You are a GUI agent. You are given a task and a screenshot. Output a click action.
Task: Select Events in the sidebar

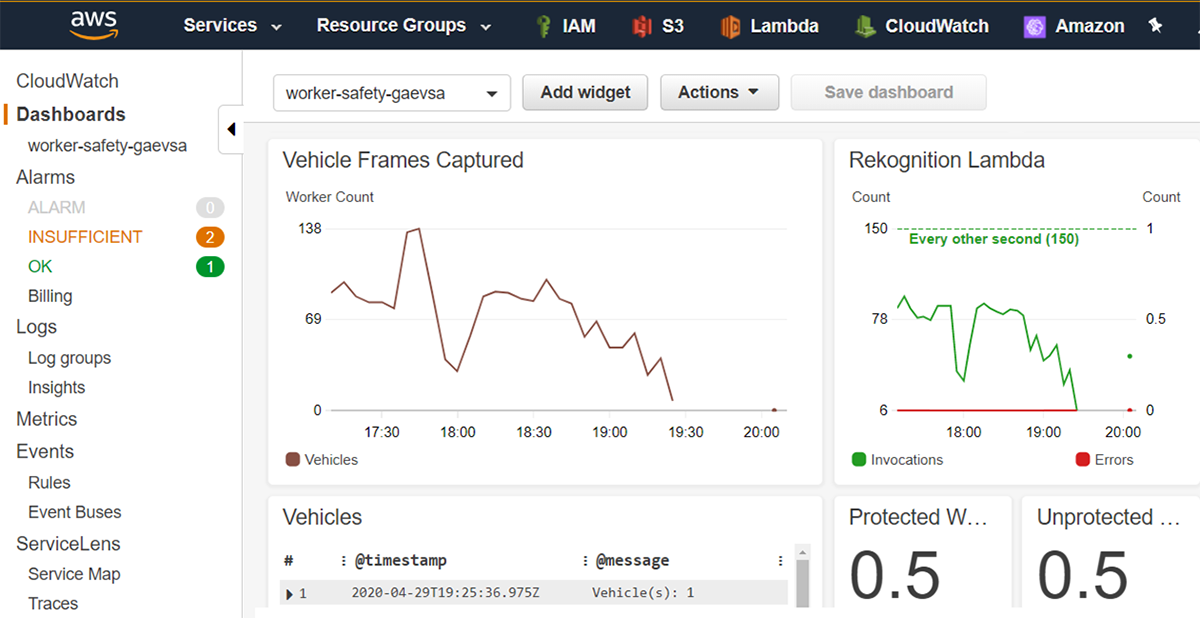click(x=44, y=451)
